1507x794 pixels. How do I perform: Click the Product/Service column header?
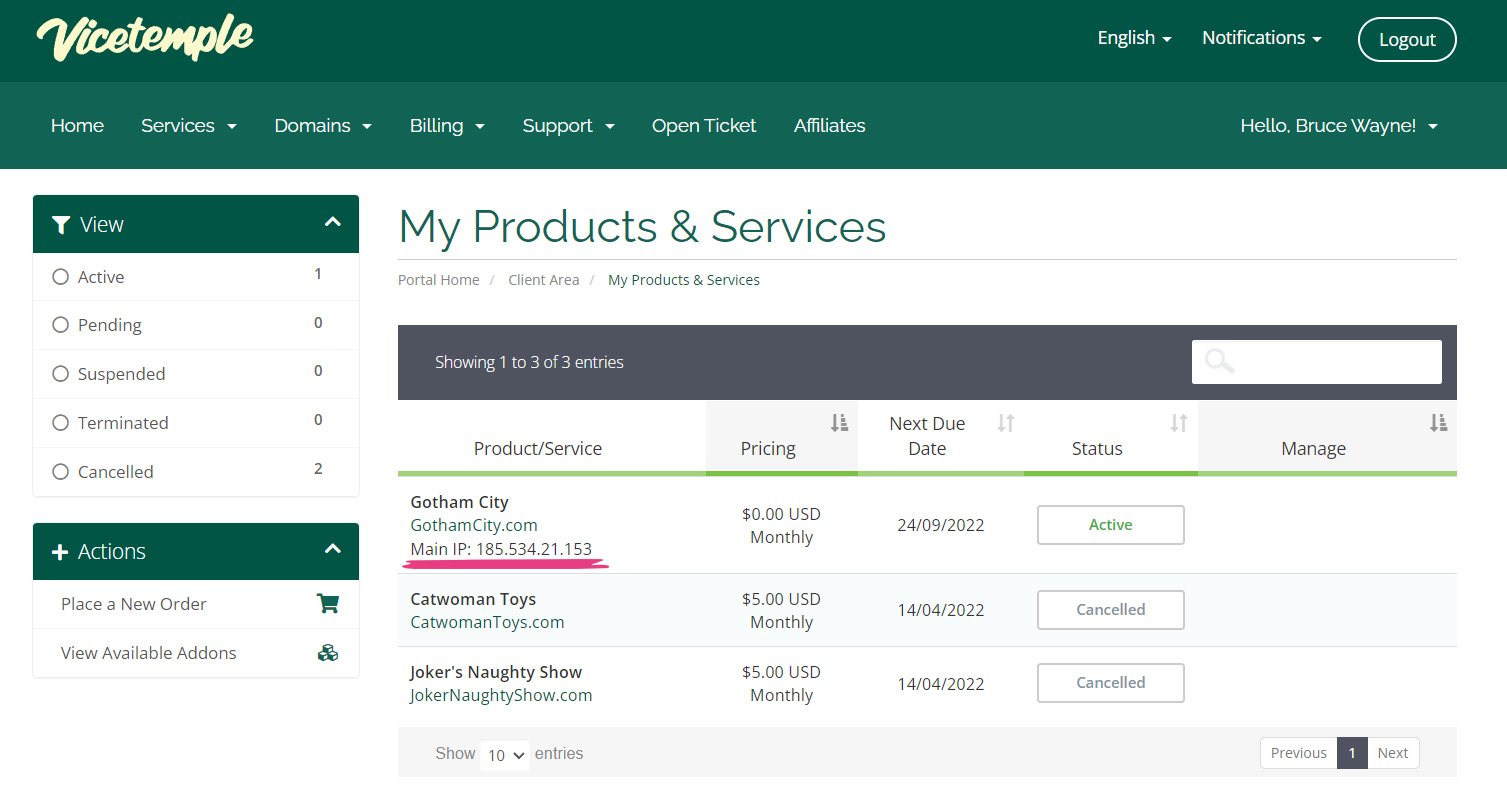pyautogui.click(x=538, y=449)
